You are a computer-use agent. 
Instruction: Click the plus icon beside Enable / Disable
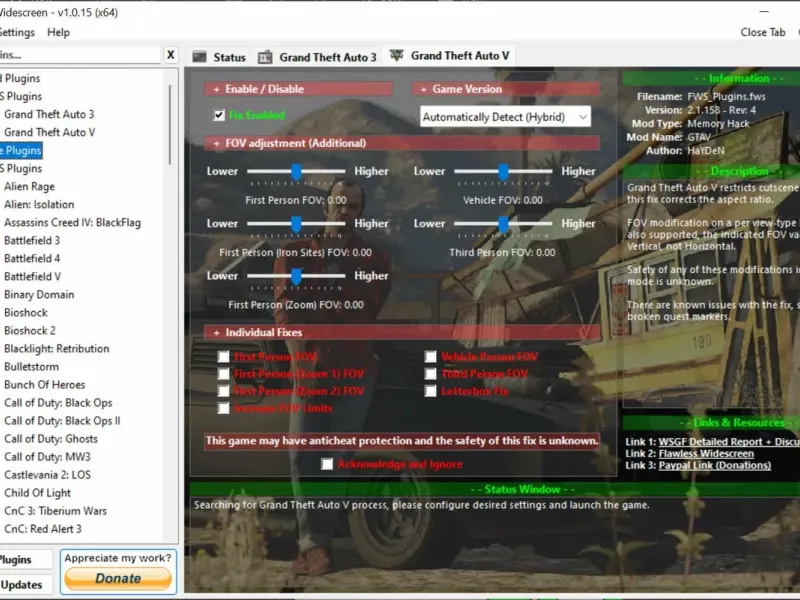tap(216, 89)
